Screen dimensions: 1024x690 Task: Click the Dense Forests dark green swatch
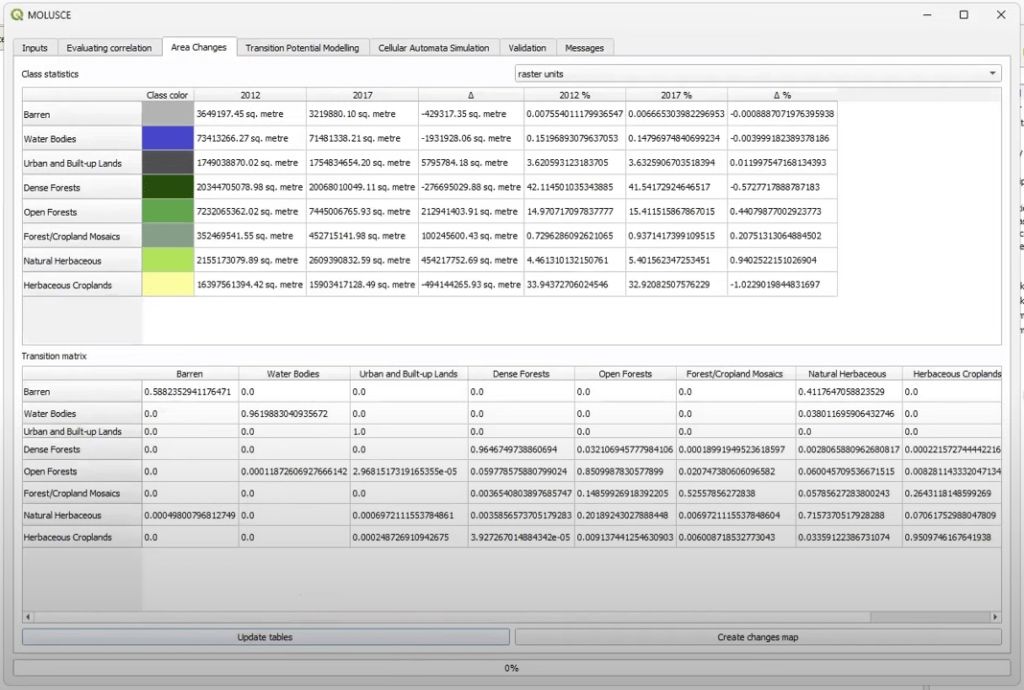pos(168,187)
